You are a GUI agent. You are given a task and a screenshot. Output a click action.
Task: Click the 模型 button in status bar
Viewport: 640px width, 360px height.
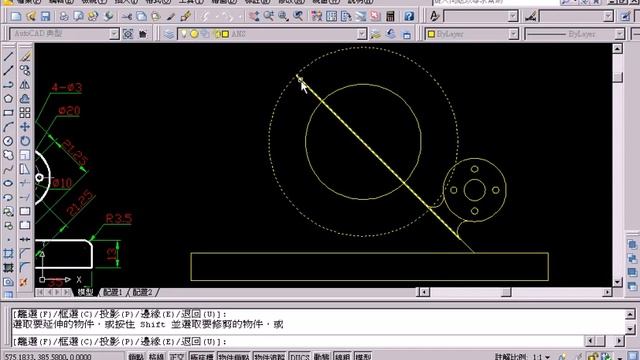click(x=363, y=356)
